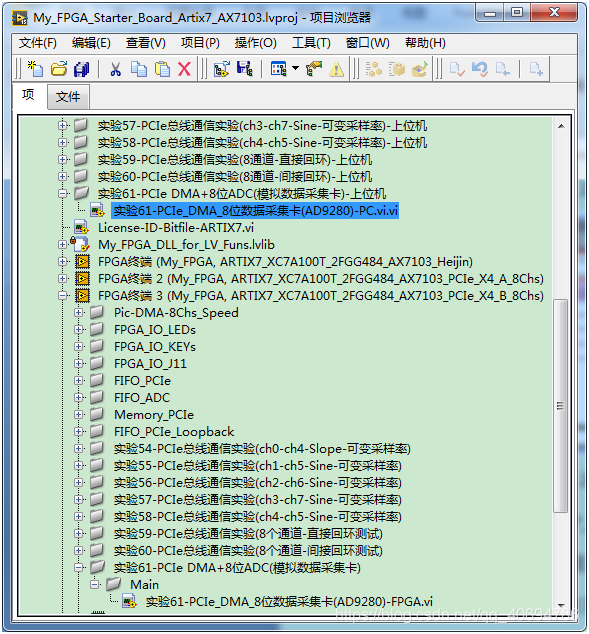Viewport: 589px width, 634px height.
Task: Click the Add target/device toolbar icon
Action: [222, 69]
